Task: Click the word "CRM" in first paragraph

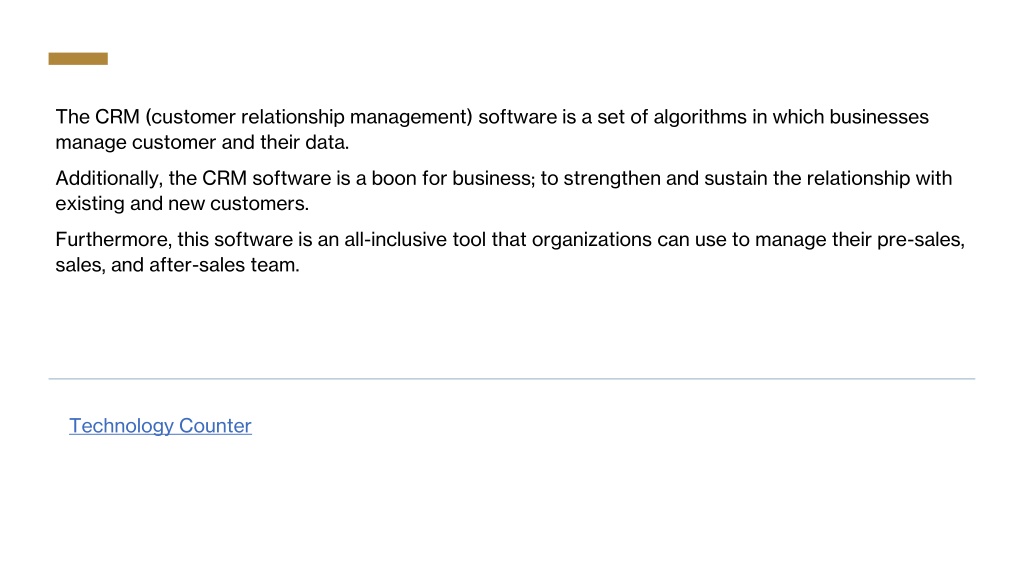Action: pos(117,117)
